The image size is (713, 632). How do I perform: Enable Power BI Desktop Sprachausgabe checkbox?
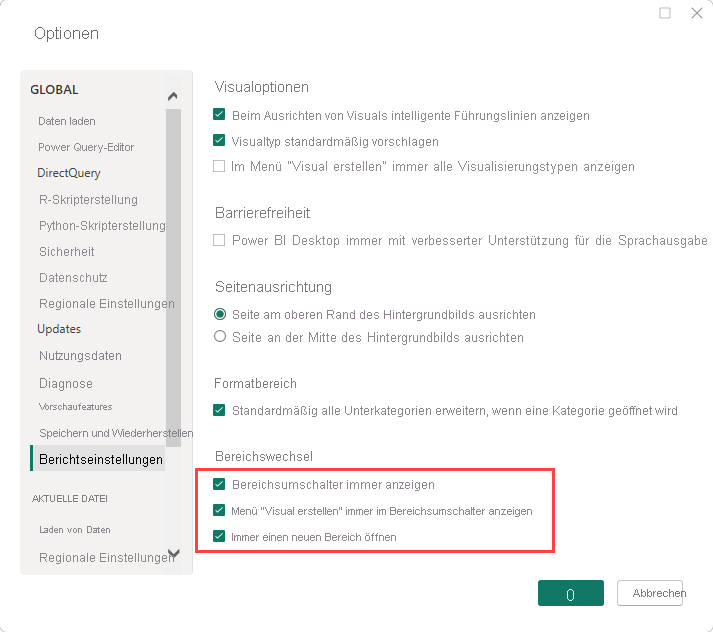tap(219, 240)
